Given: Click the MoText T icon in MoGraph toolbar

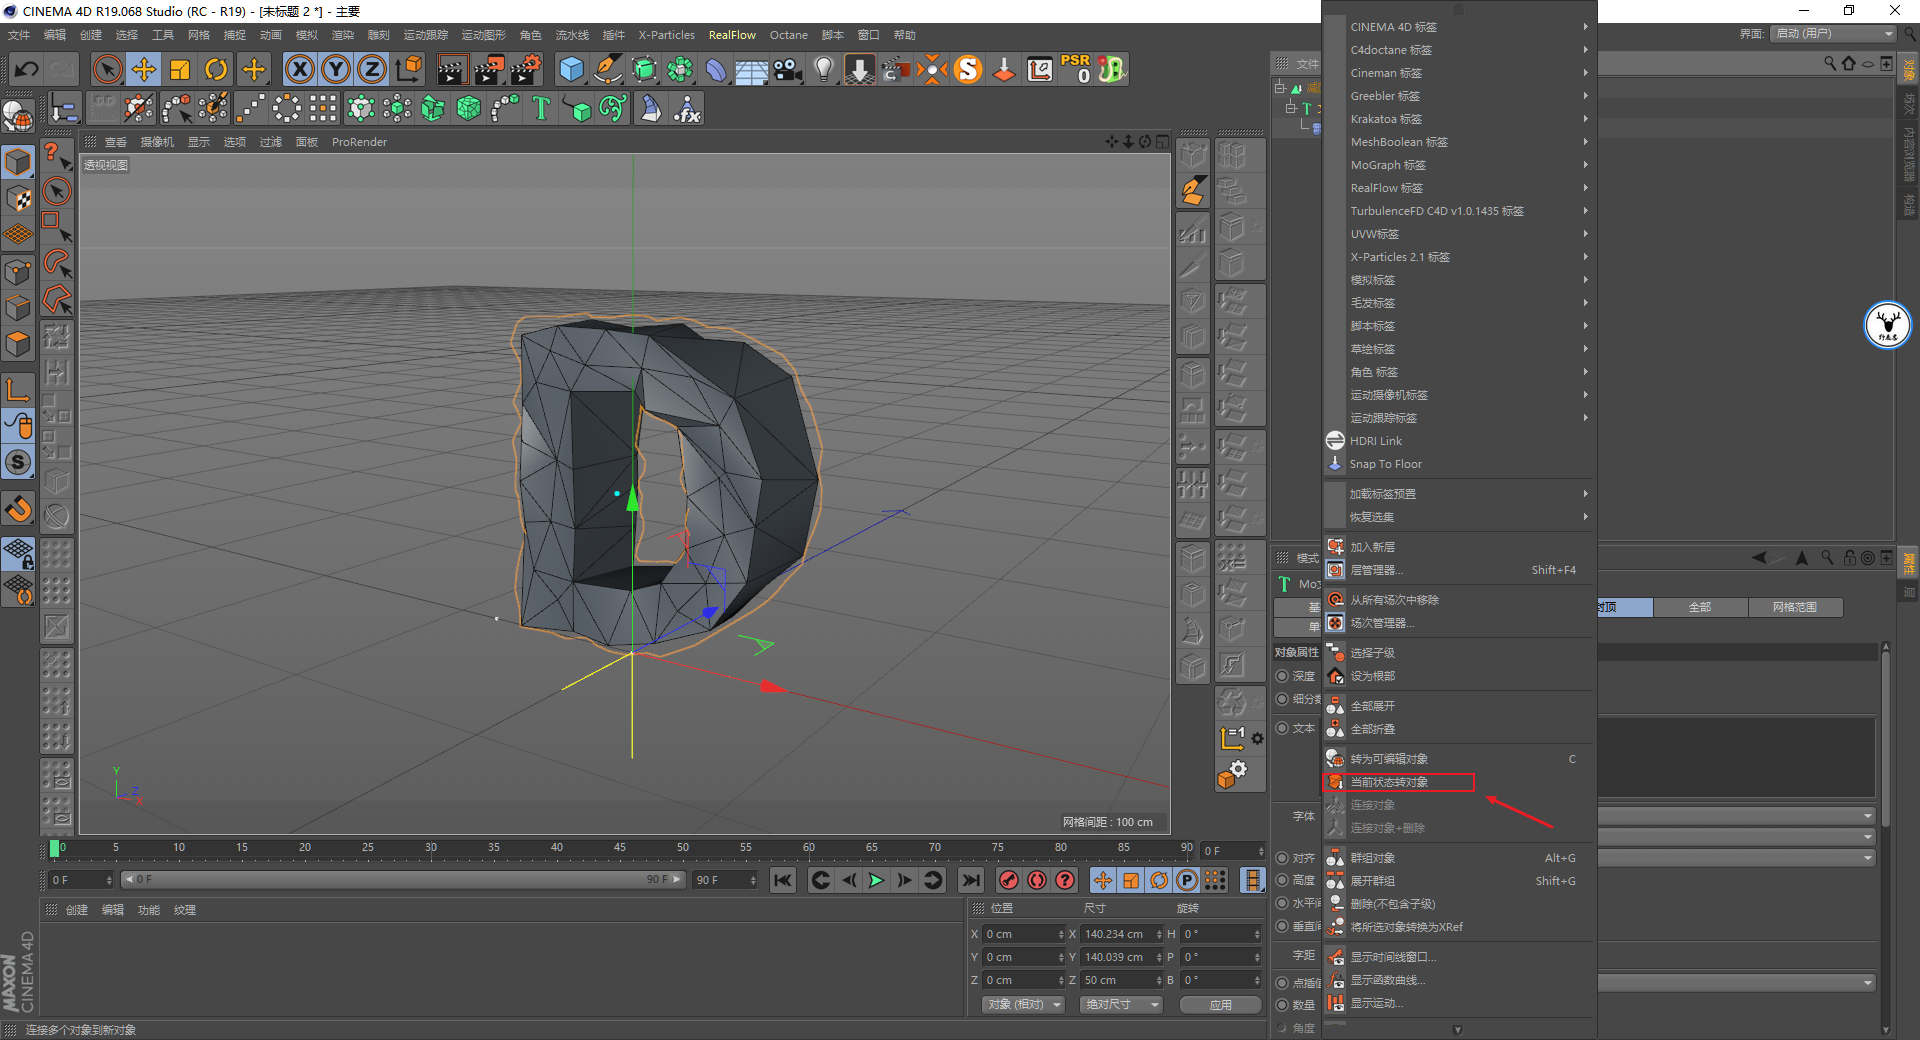Looking at the screenshot, I should pyautogui.click(x=541, y=108).
